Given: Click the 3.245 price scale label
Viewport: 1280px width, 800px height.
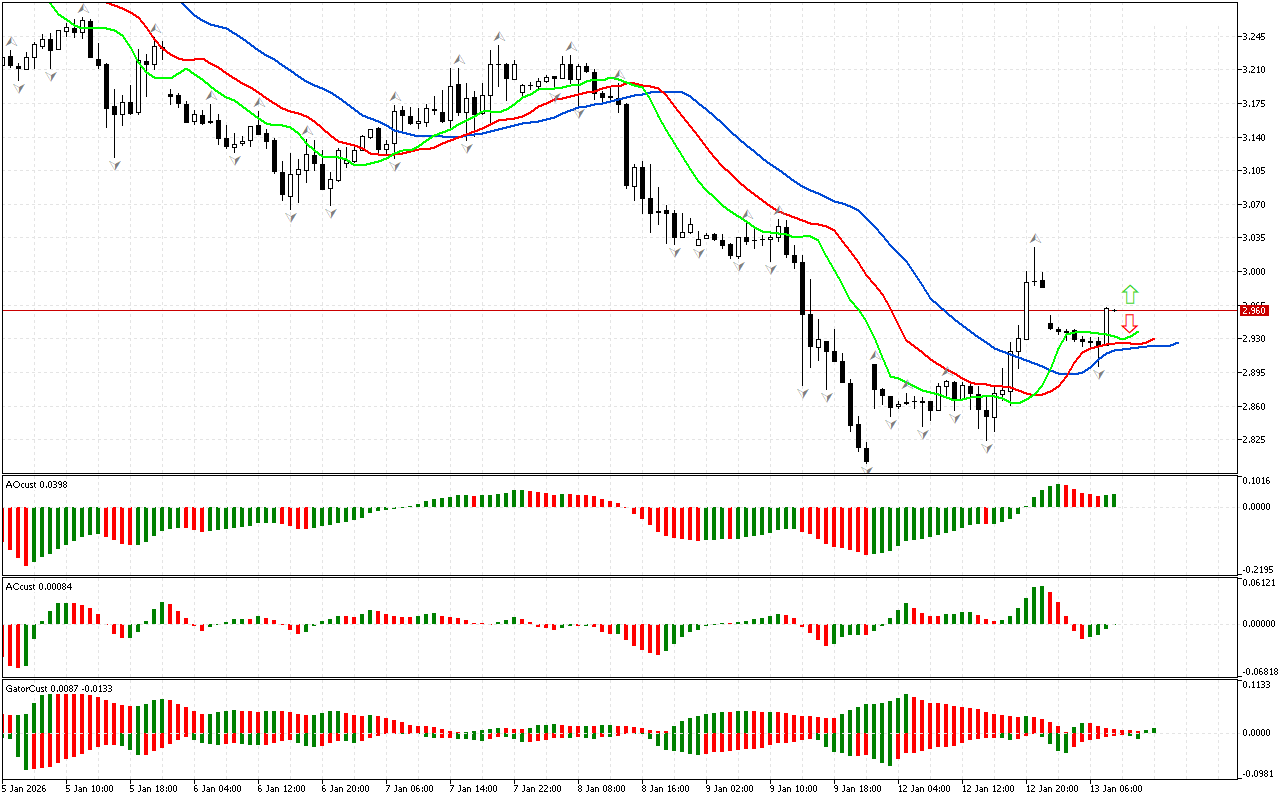Looking at the screenshot, I should (x=1253, y=37).
